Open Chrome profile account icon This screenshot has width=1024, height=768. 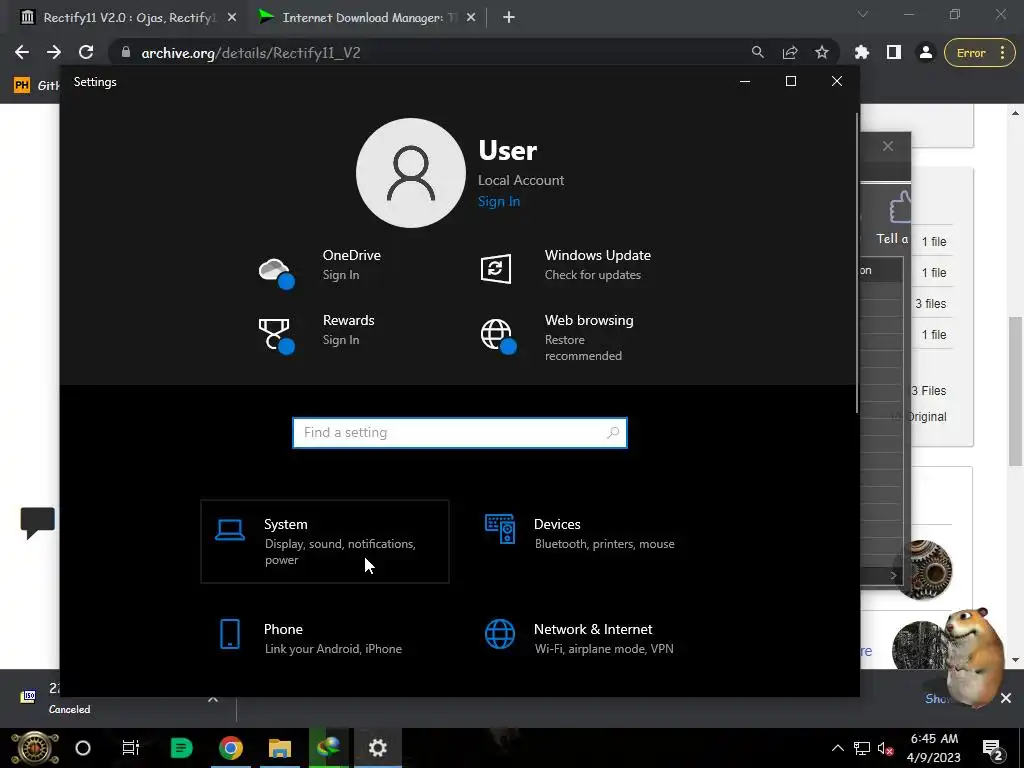925,52
